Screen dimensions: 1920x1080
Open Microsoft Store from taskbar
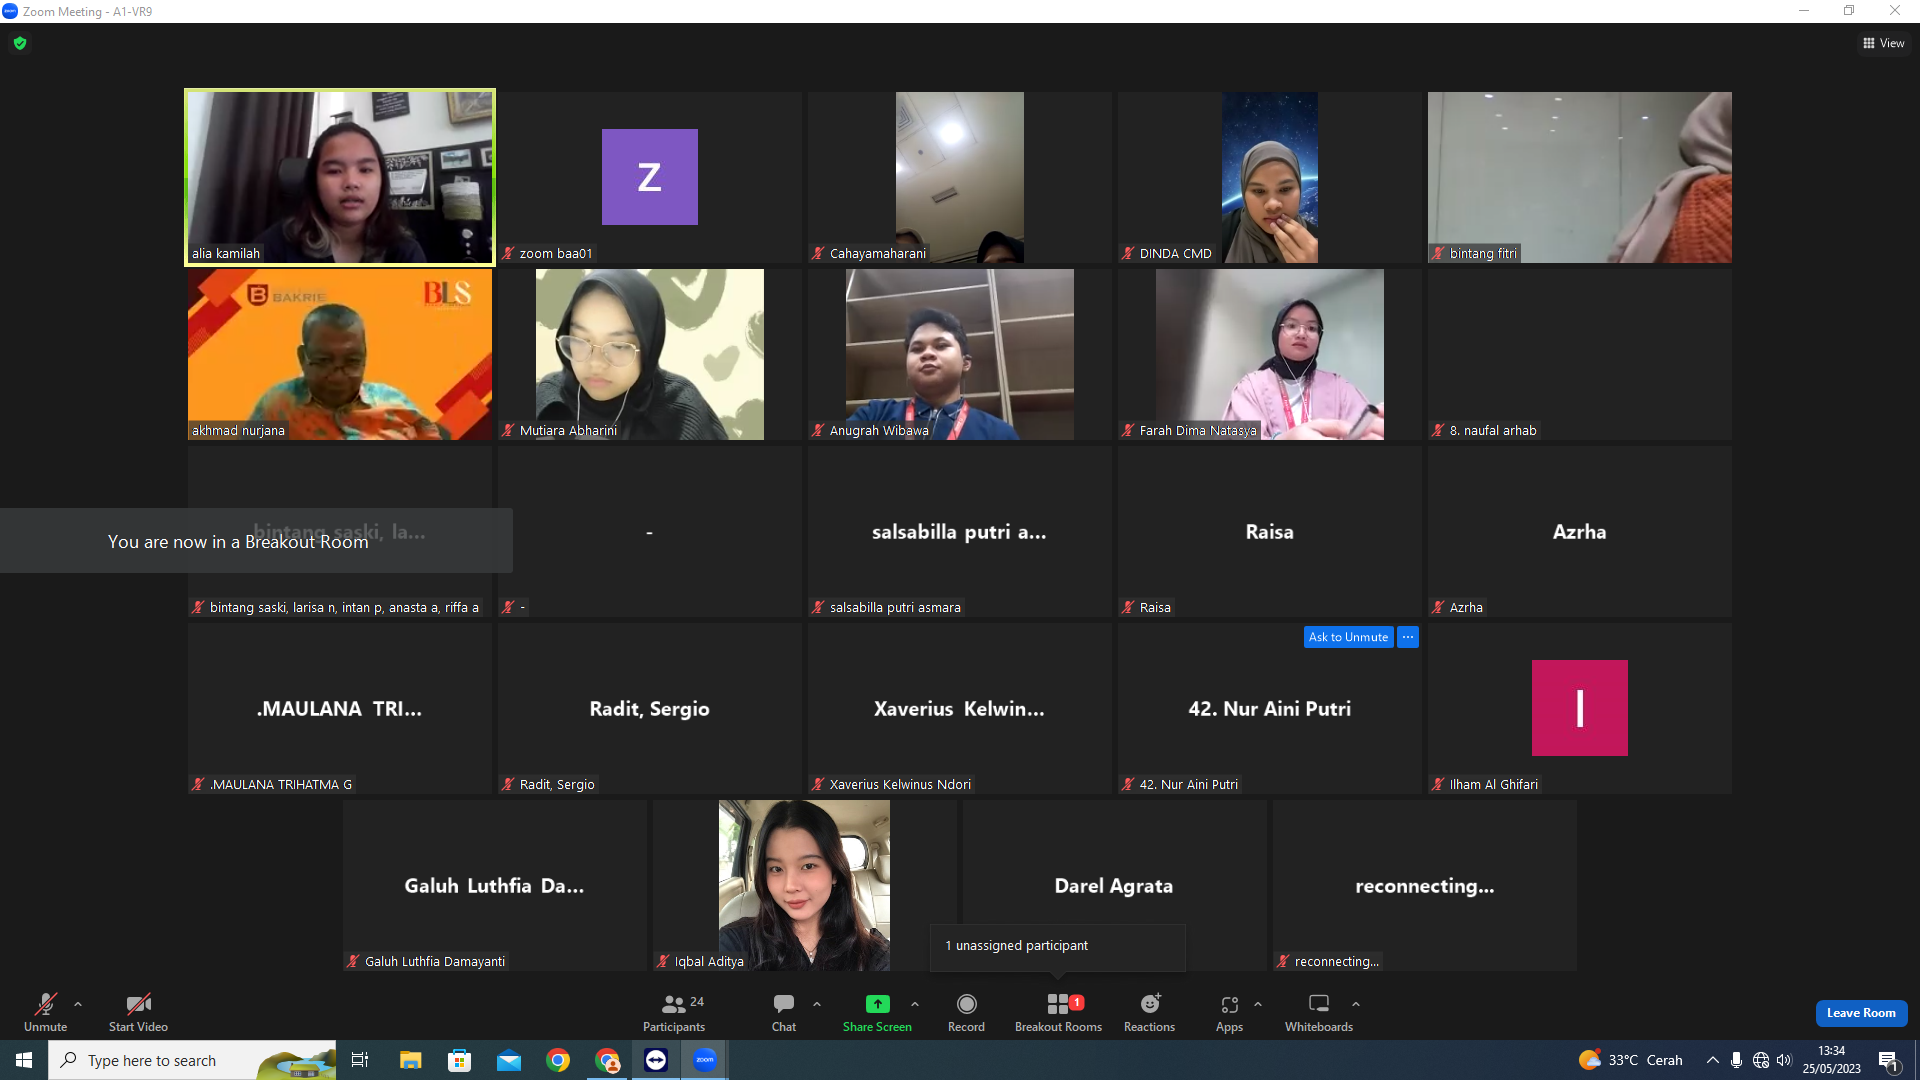pyautogui.click(x=459, y=1060)
